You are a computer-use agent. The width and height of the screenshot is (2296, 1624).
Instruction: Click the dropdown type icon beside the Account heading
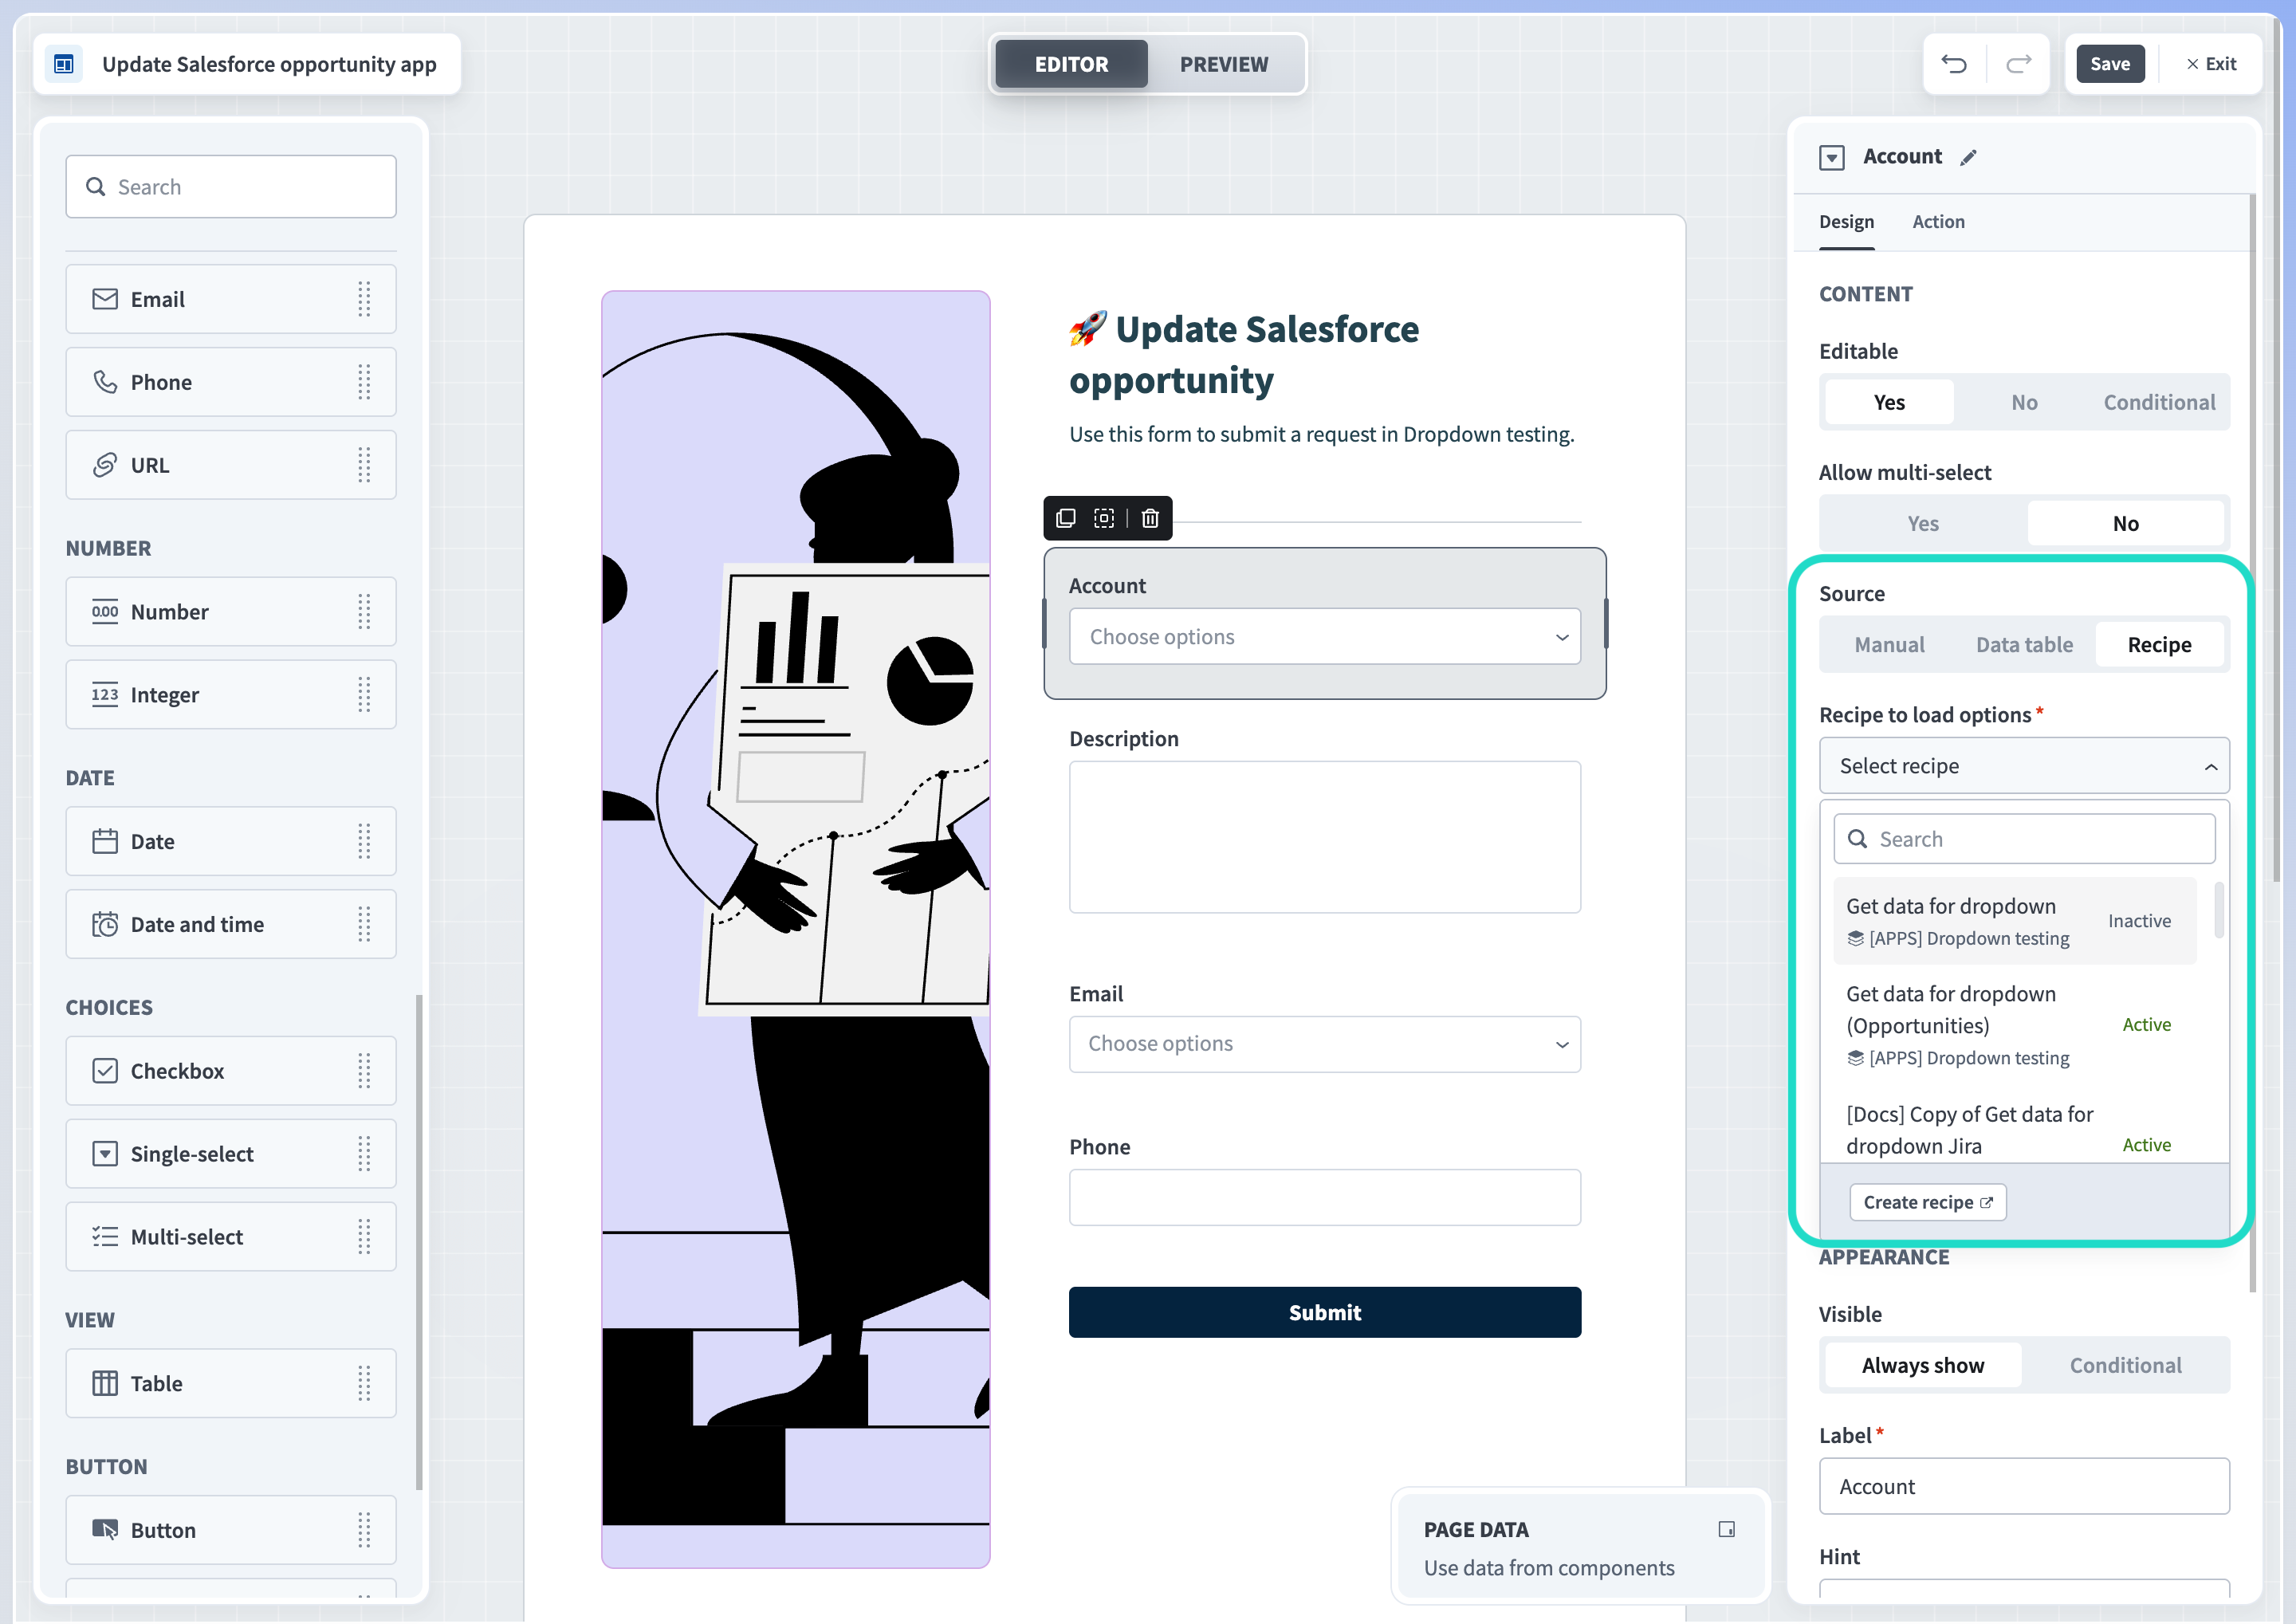pos(1832,158)
